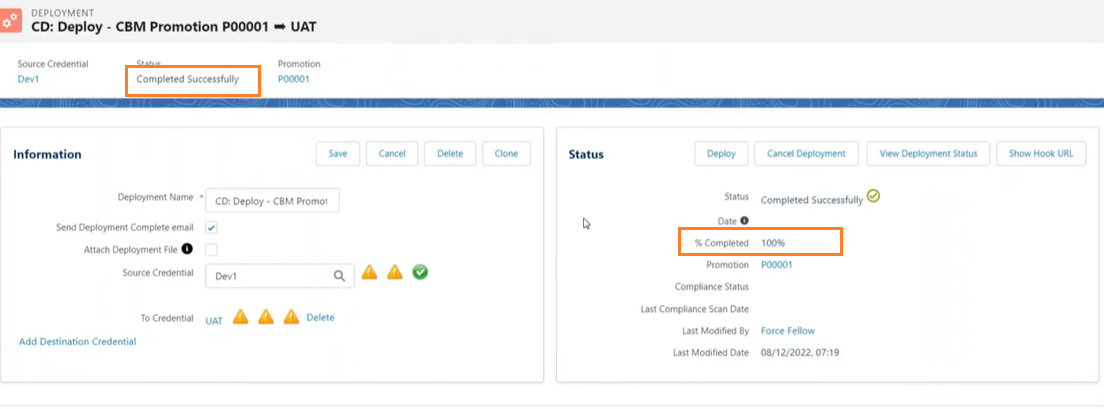Click the Deploy button
Screen dimensions: 1104x409
[721, 153]
